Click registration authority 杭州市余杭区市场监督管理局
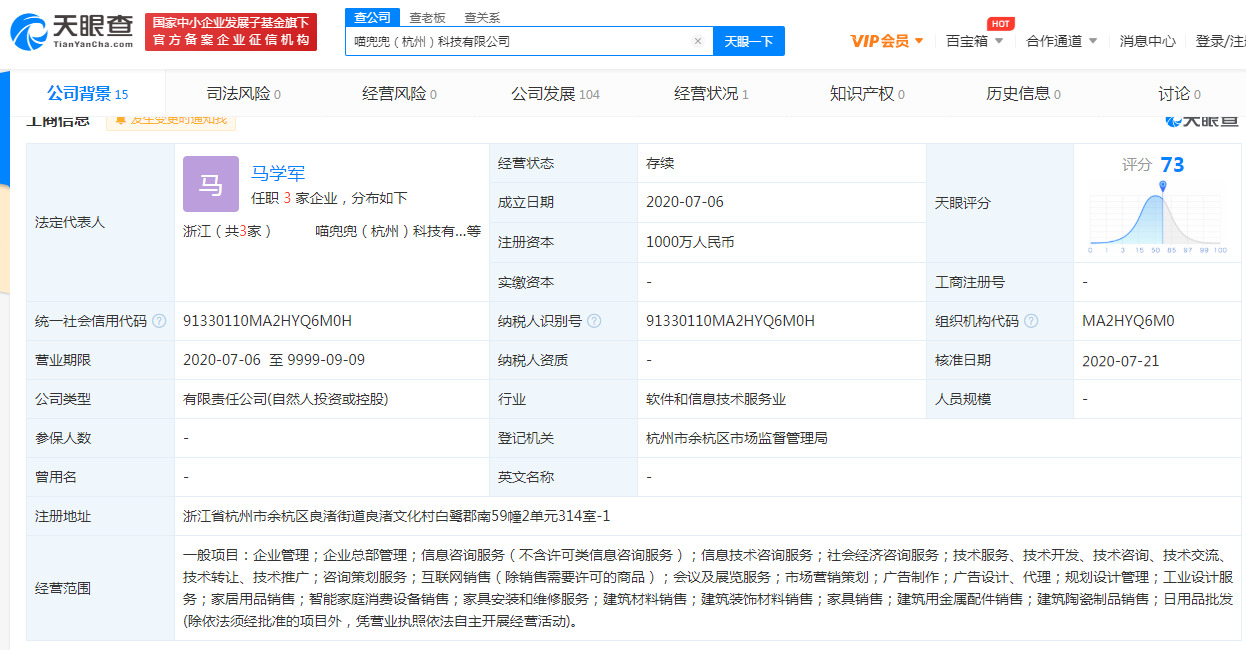 737,438
